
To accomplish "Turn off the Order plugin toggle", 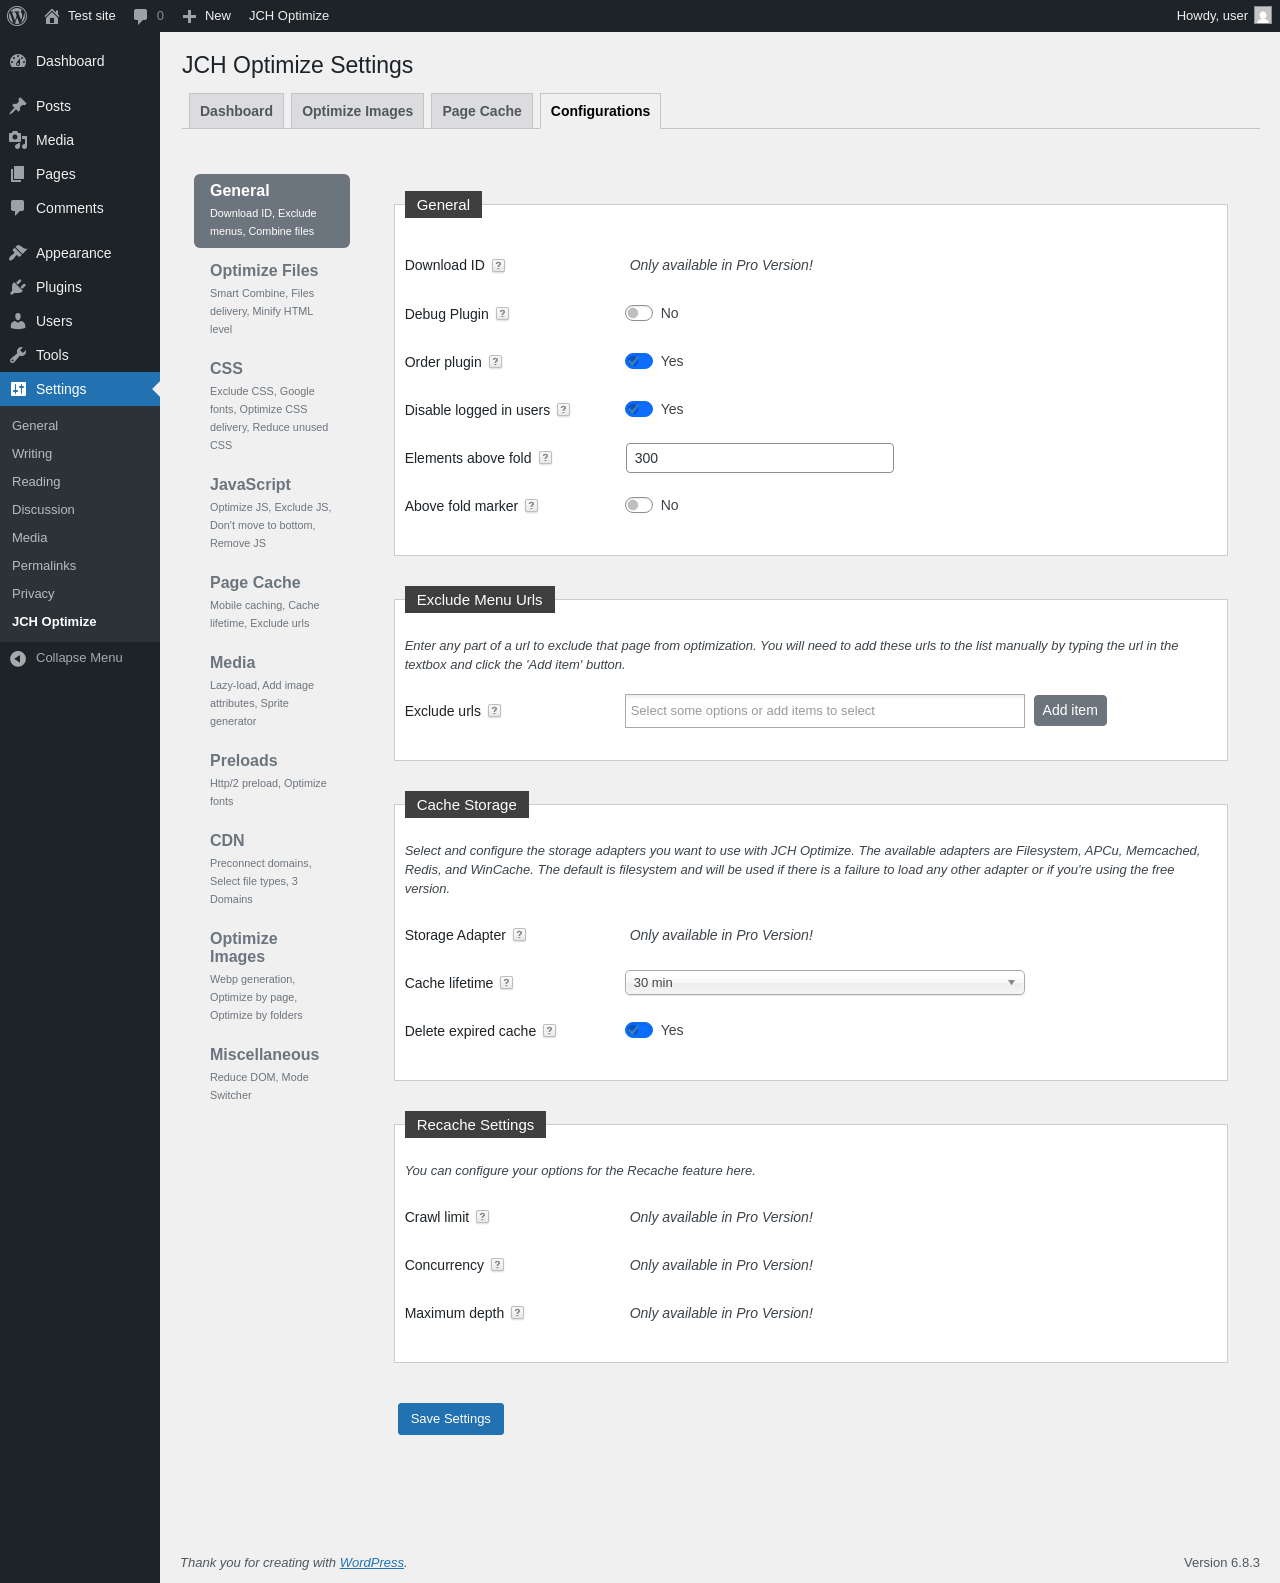I will pyautogui.click(x=639, y=361).
